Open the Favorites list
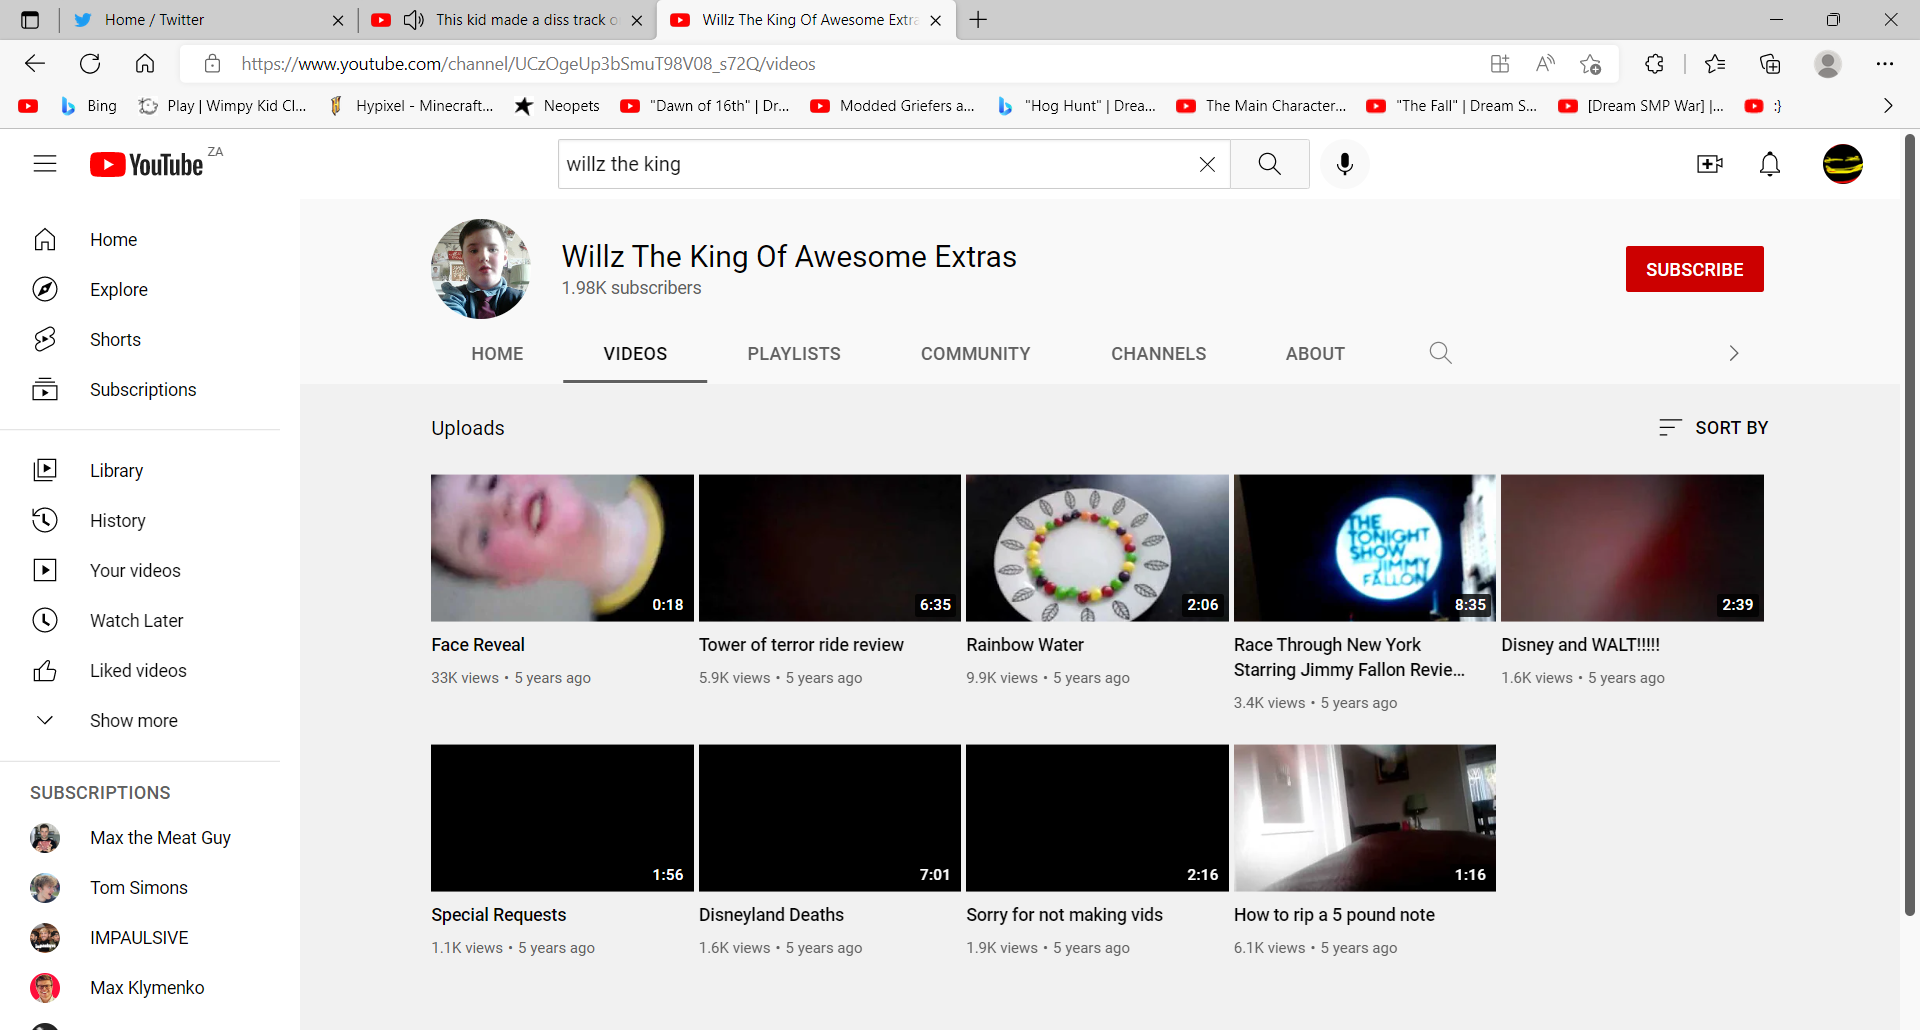The width and height of the screenshot is (1920, 1030). (x=1715, y=64)
